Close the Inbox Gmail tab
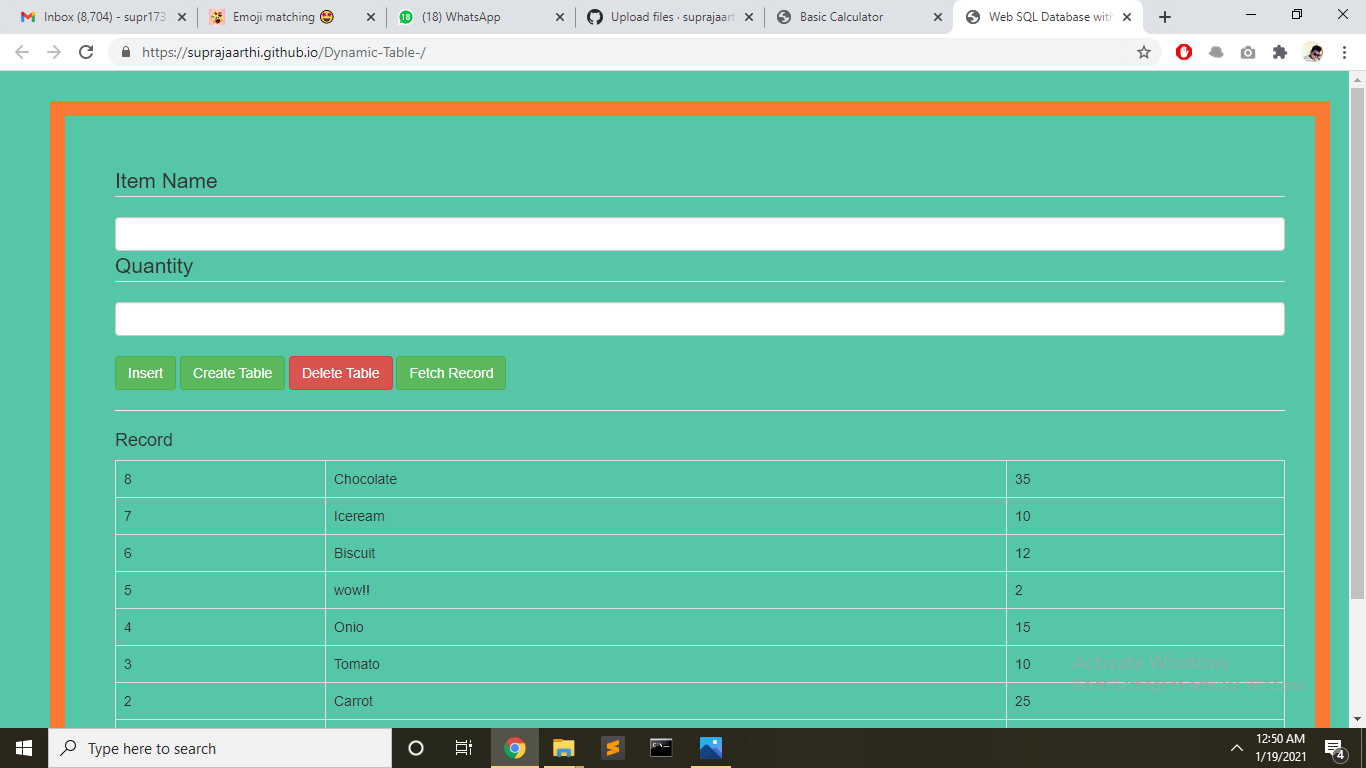 pos(182,17)
